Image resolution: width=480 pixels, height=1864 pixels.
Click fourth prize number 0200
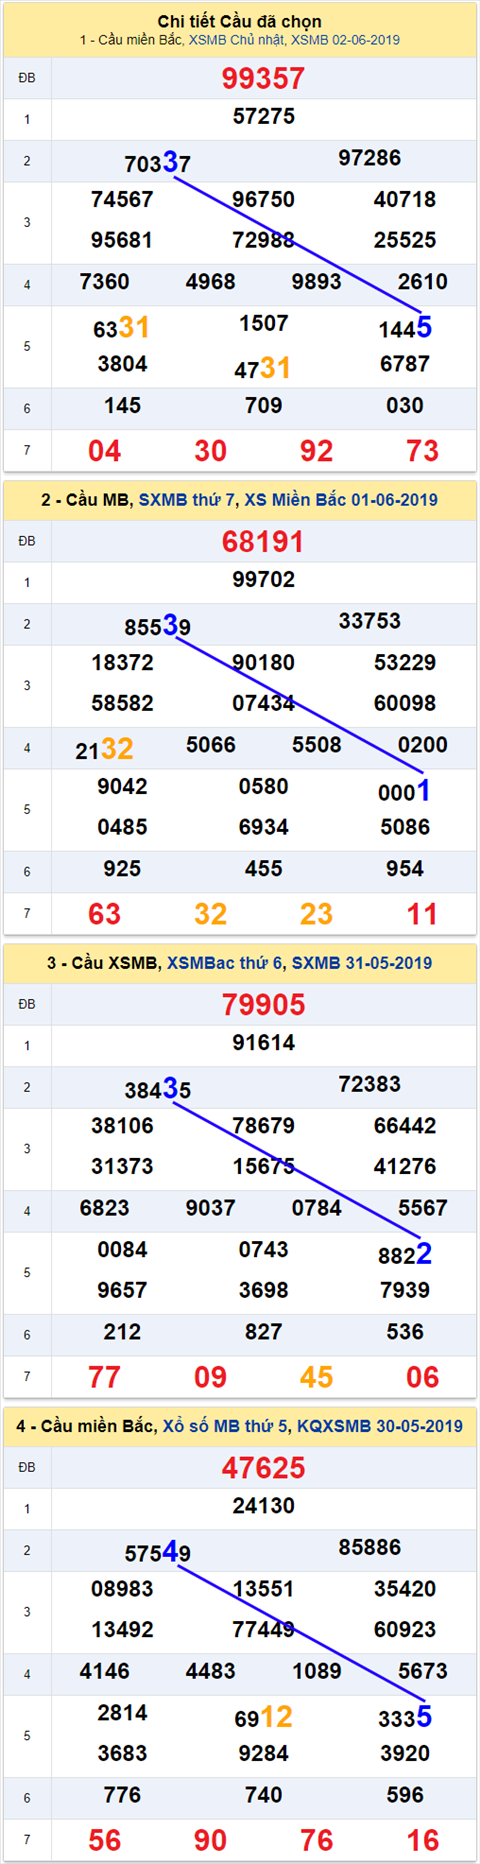[423, 745]
